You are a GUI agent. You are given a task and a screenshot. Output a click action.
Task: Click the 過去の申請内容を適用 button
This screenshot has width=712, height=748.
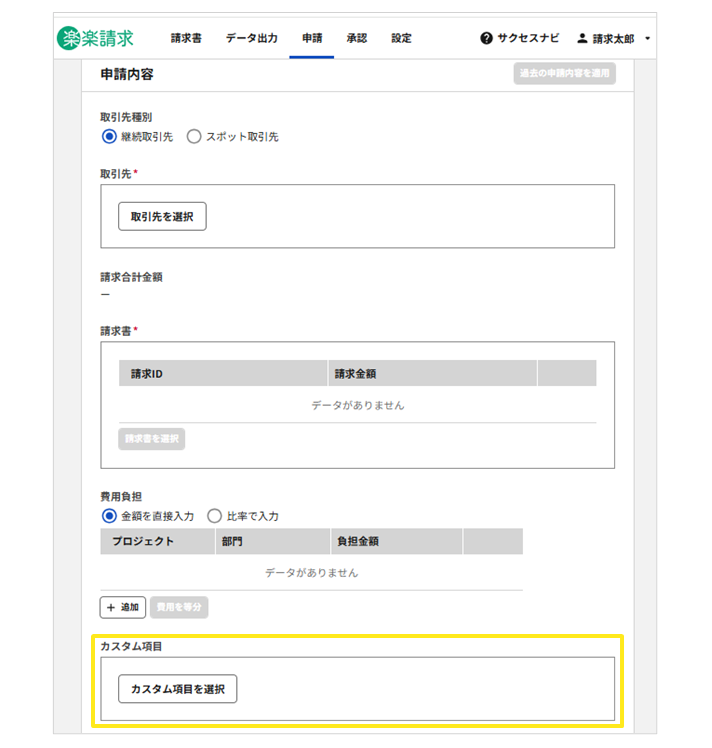coord(563,74)
